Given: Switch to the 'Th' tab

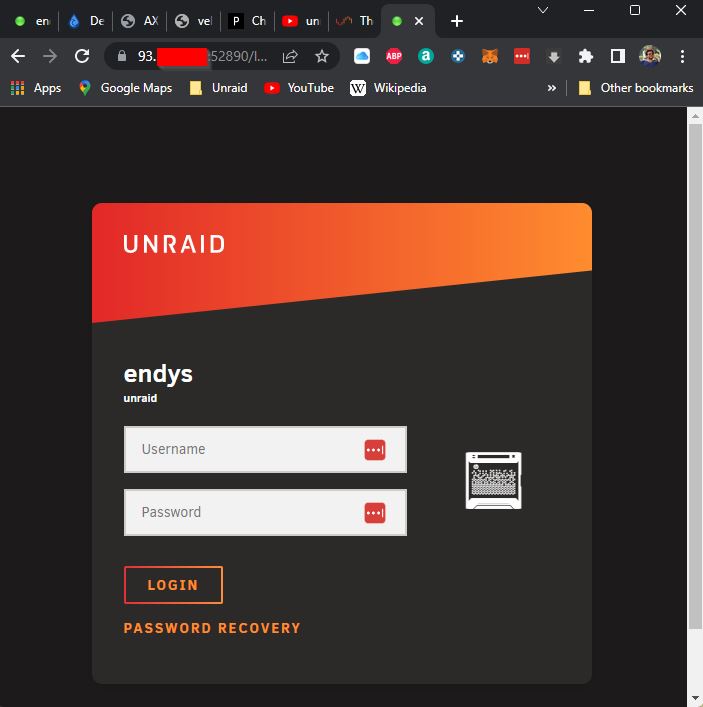Looking at the screenshot, I should pos(355,21).
